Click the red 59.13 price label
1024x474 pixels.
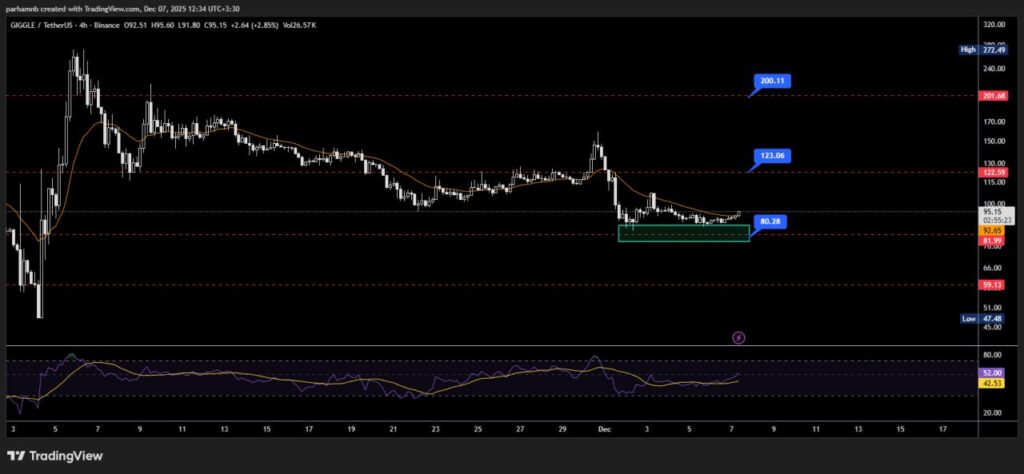click(x=994, y=284)
